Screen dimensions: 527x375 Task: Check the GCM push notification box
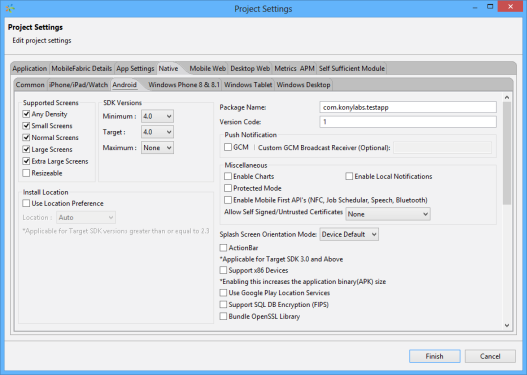[228, 147]
